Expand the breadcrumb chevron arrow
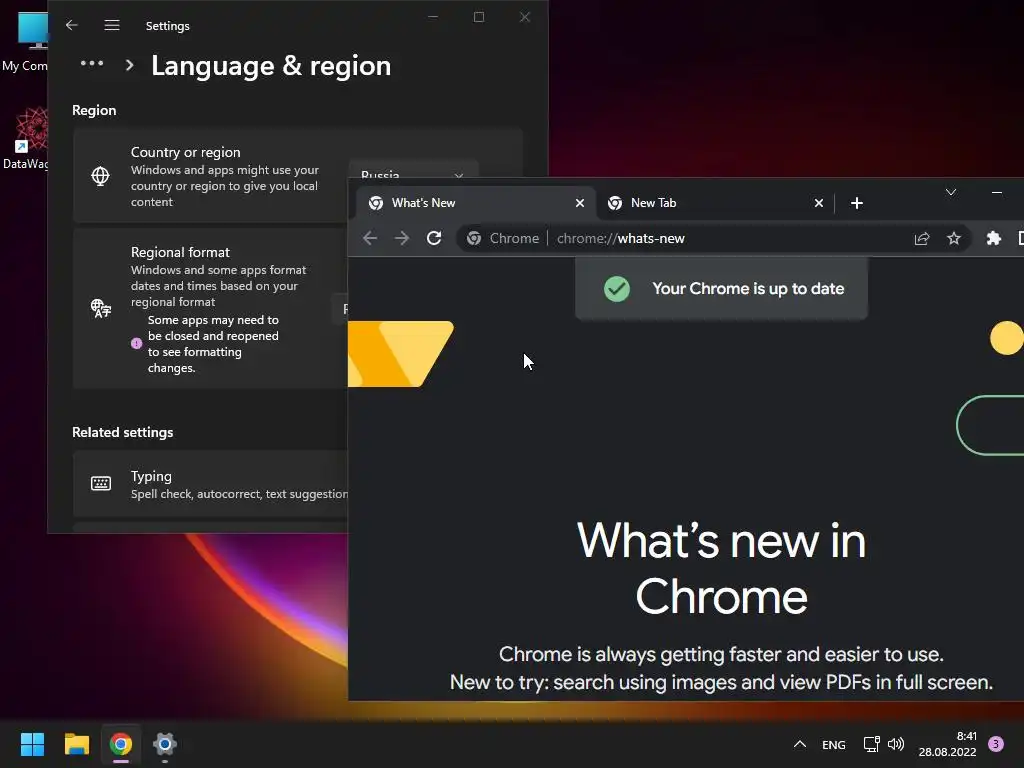 tap(129, 65)
